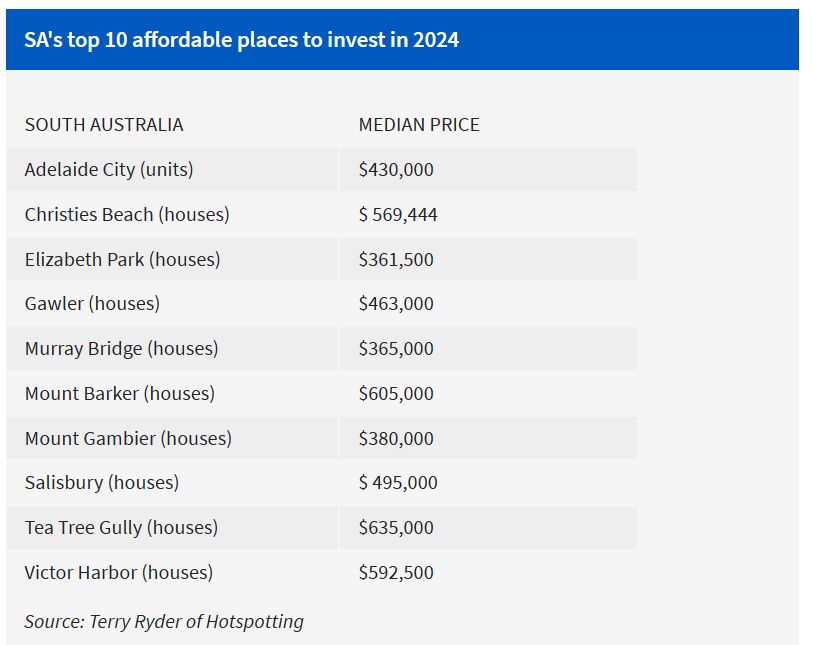
Task: Click the "SA's top 10 affordable places" title banner
Action: 242,41
